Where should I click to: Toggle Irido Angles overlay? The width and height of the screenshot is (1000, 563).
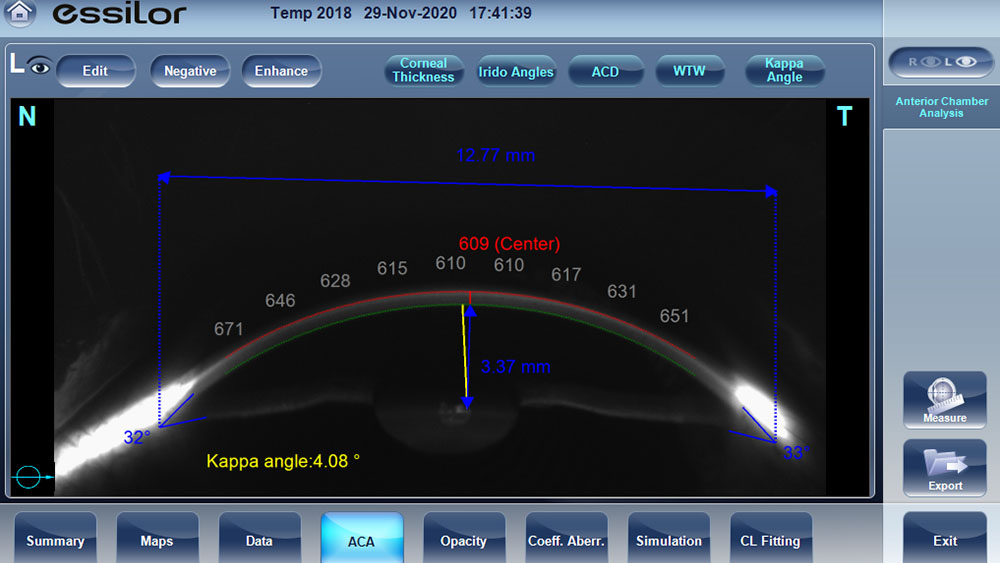pos(516,71)
